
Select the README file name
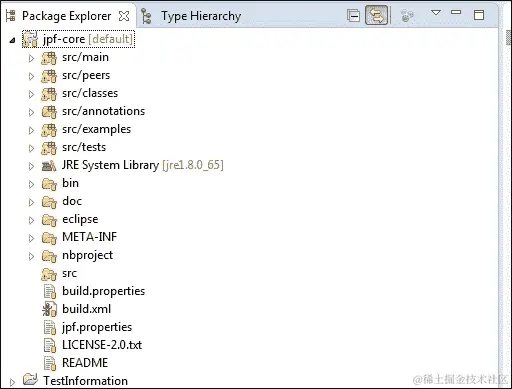click(85, 363)
